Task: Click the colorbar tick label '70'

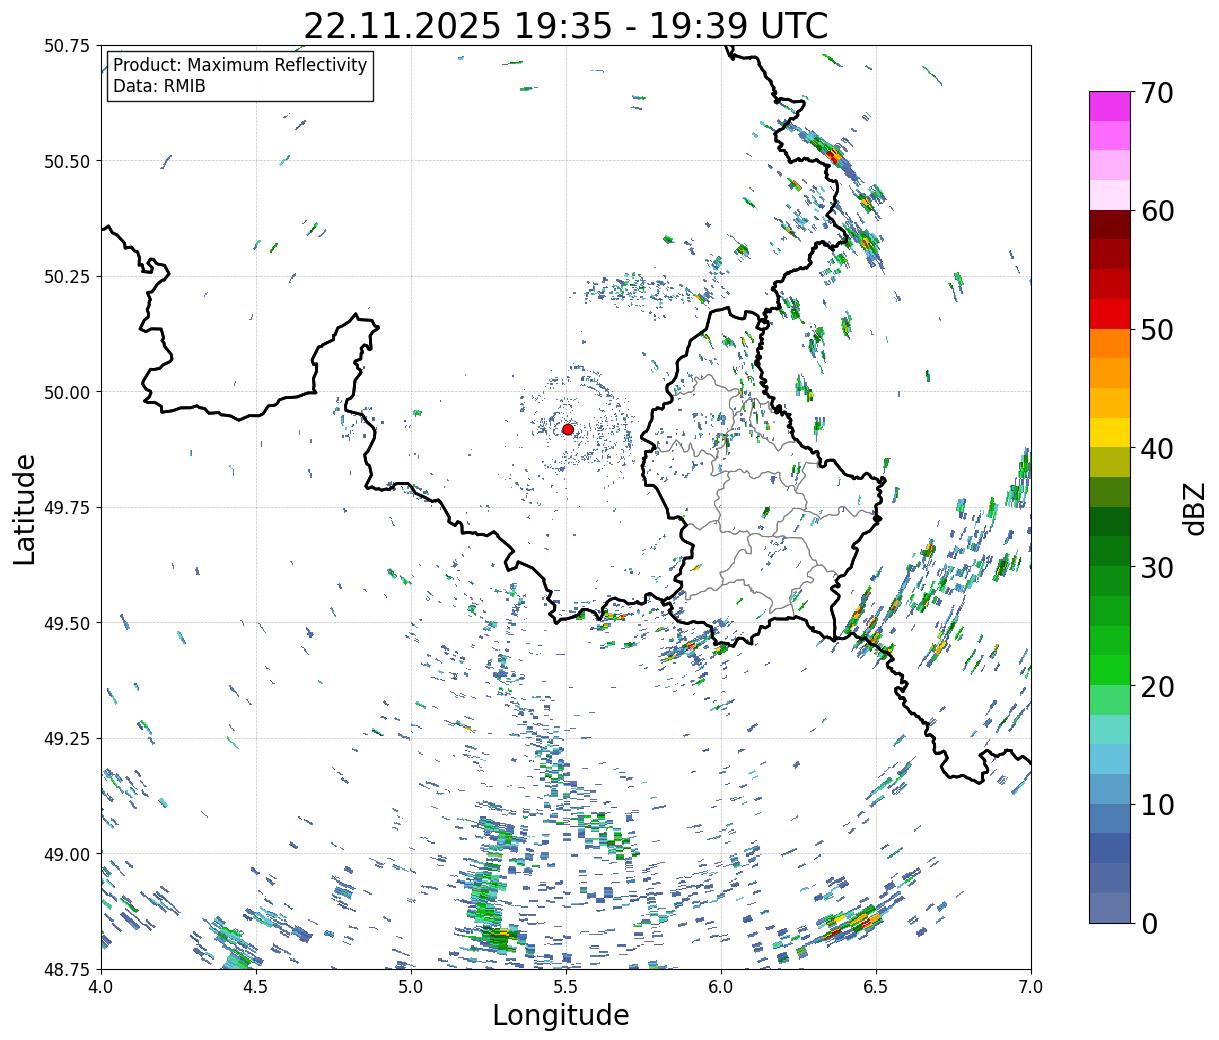Action: click(1156, 93)
